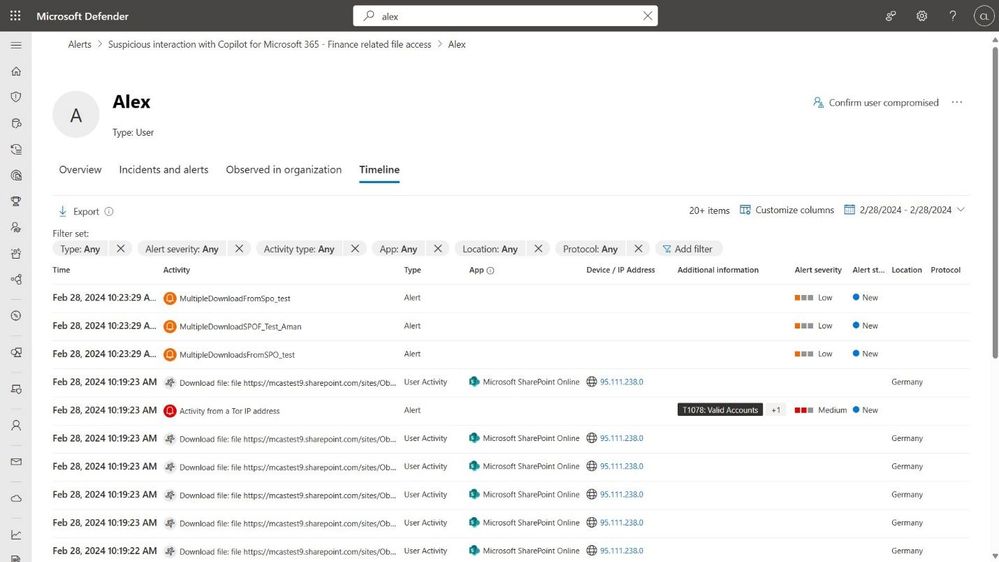
Task: Go to Alerts in the breadcrumb
Action: pyautogui.click(x=80, y=45)
